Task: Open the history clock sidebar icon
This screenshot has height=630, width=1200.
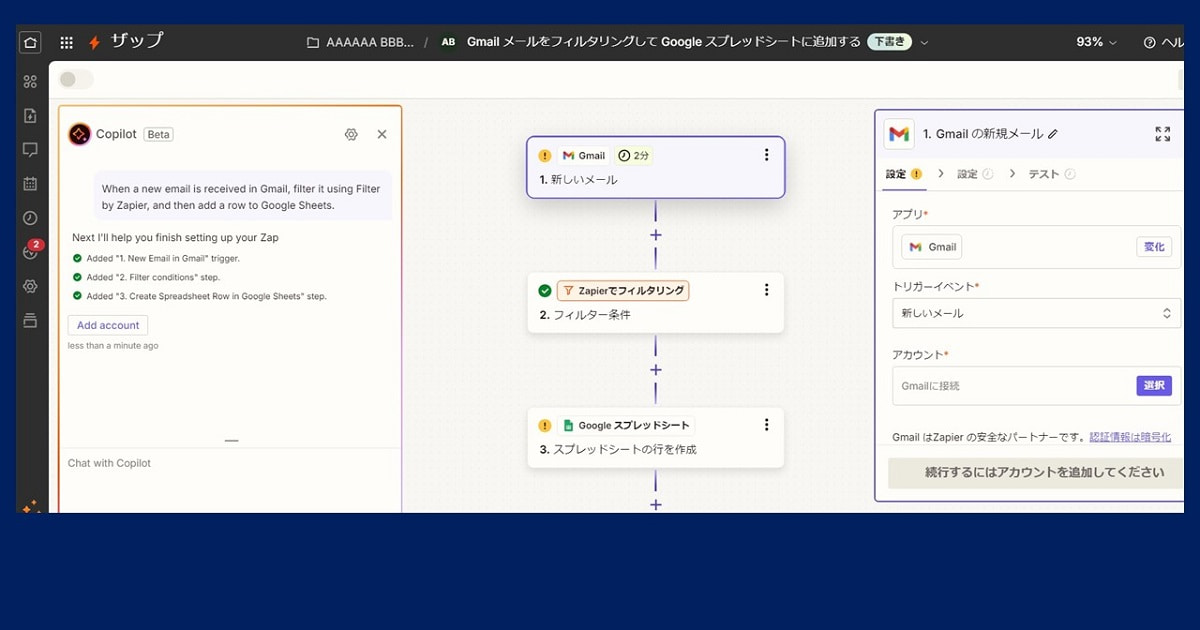Action: click(x=30, y=218)
